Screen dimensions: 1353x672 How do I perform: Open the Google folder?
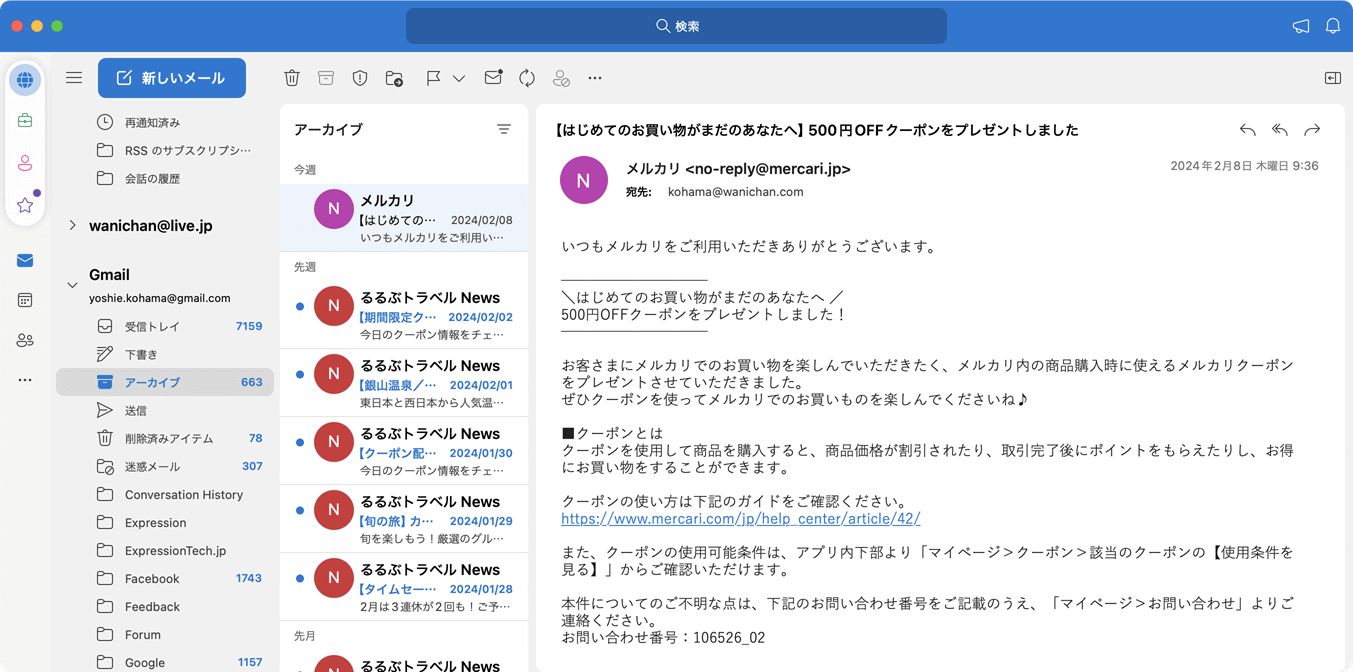[165, 662]
